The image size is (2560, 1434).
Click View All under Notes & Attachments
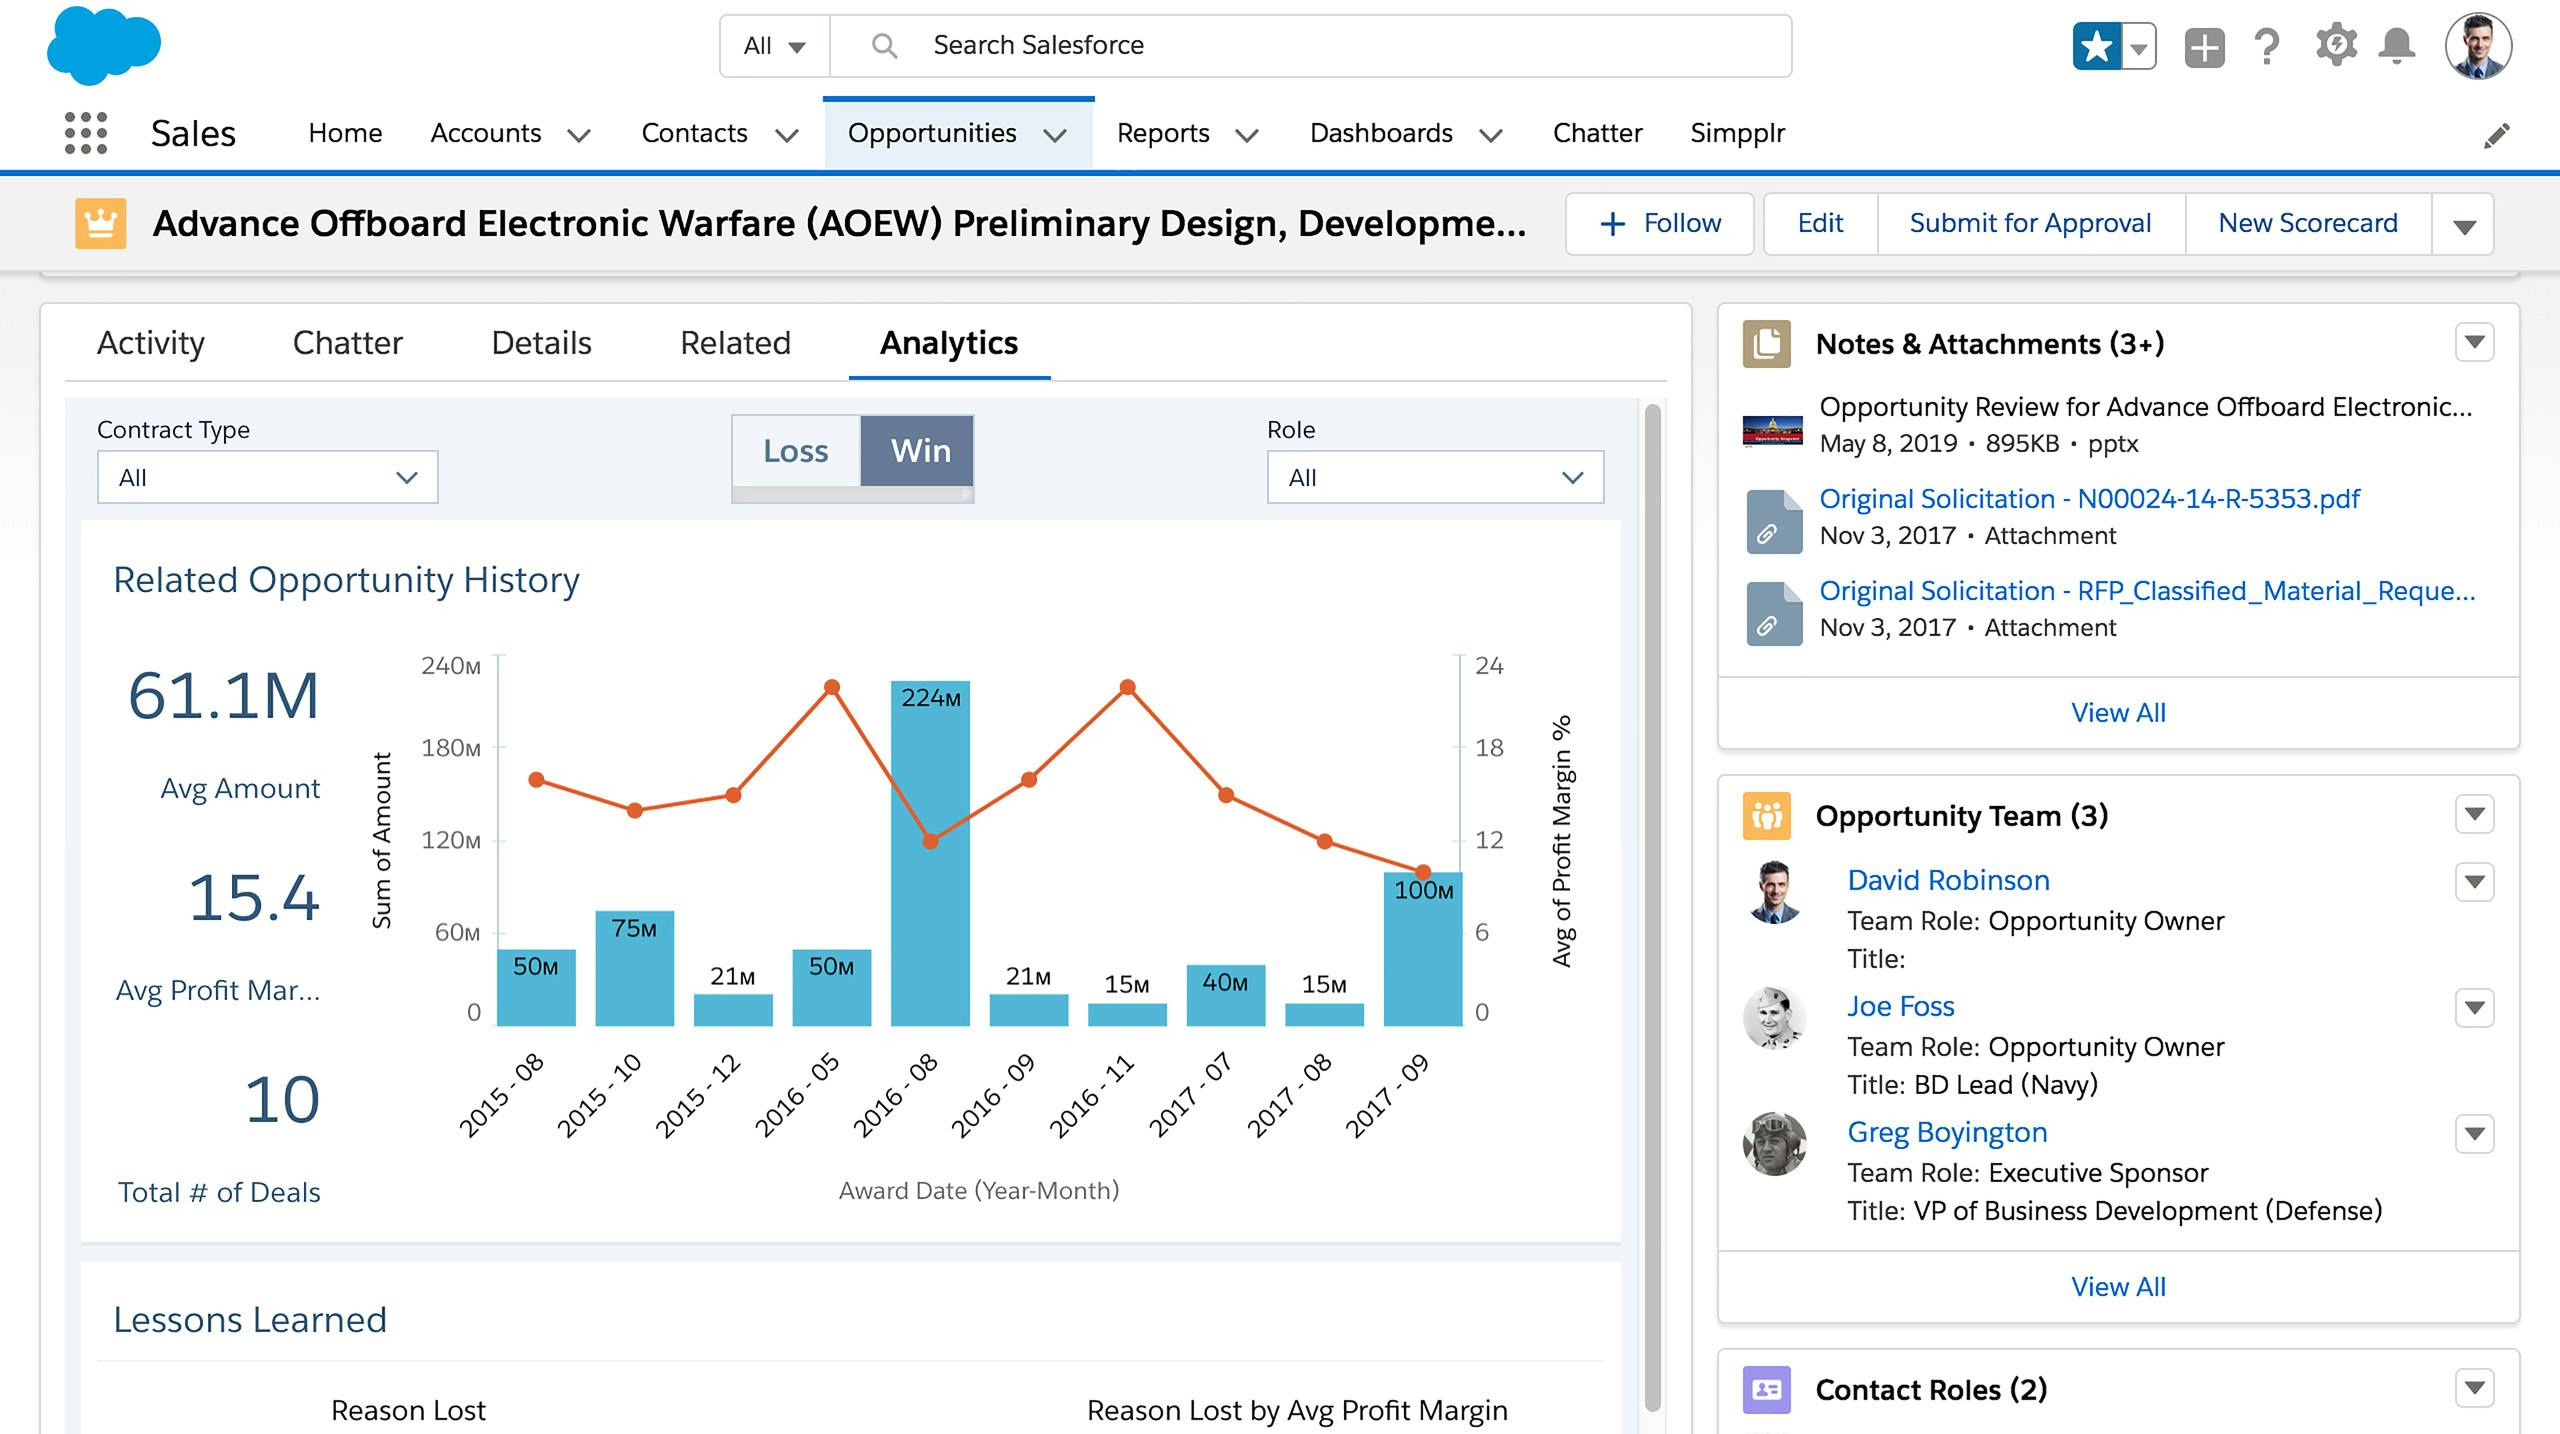click(2118, 713)
